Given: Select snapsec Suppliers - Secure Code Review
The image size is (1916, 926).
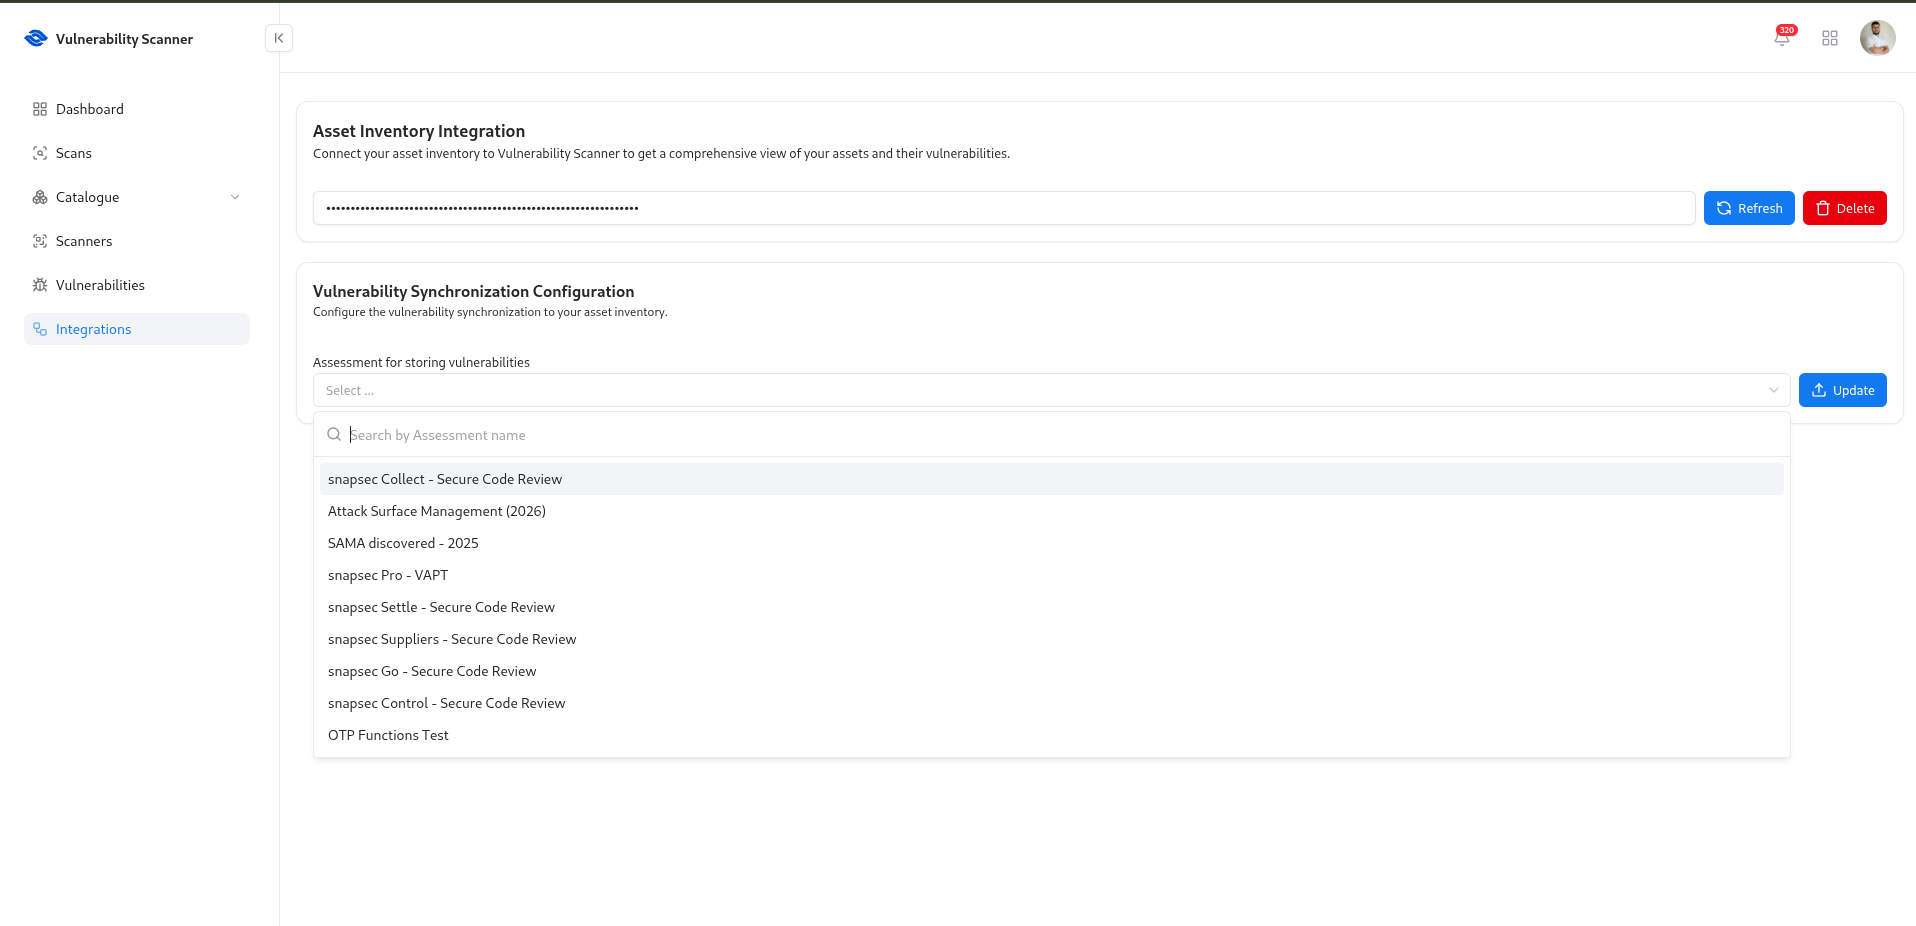Looking at the screenshot, I should 1051,639.
